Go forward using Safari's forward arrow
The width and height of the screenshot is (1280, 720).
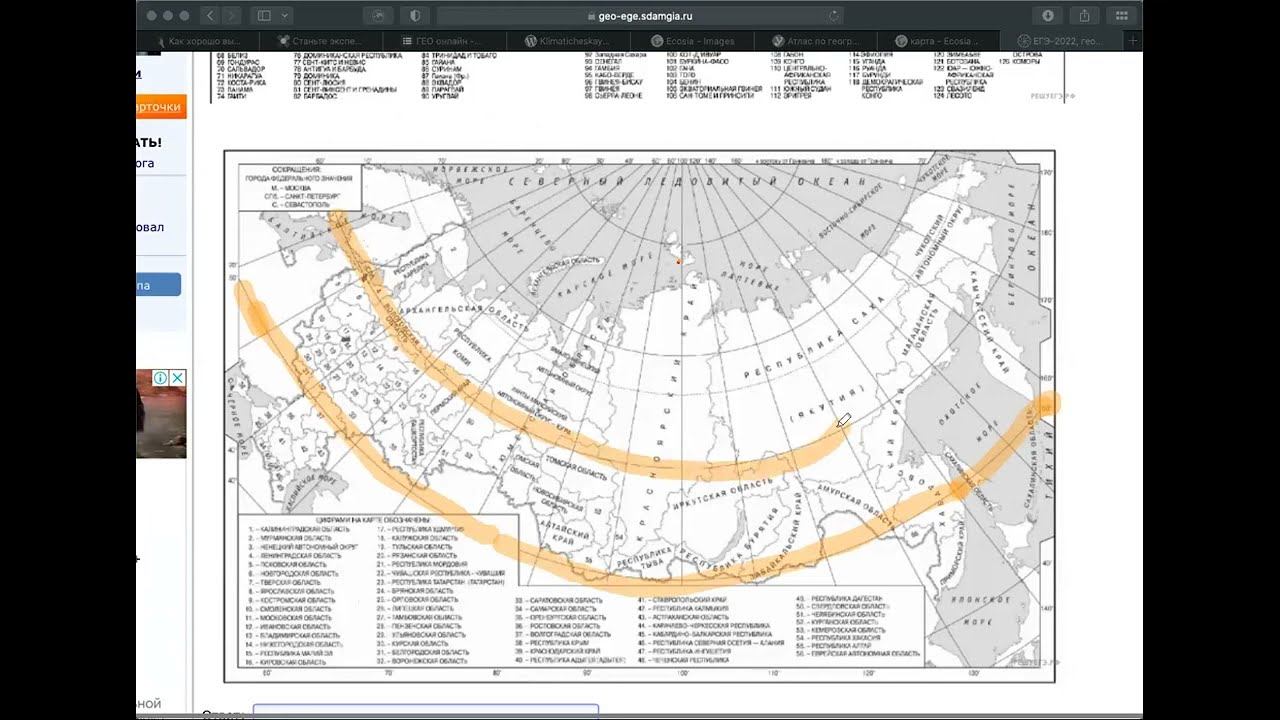click(232, 16)
